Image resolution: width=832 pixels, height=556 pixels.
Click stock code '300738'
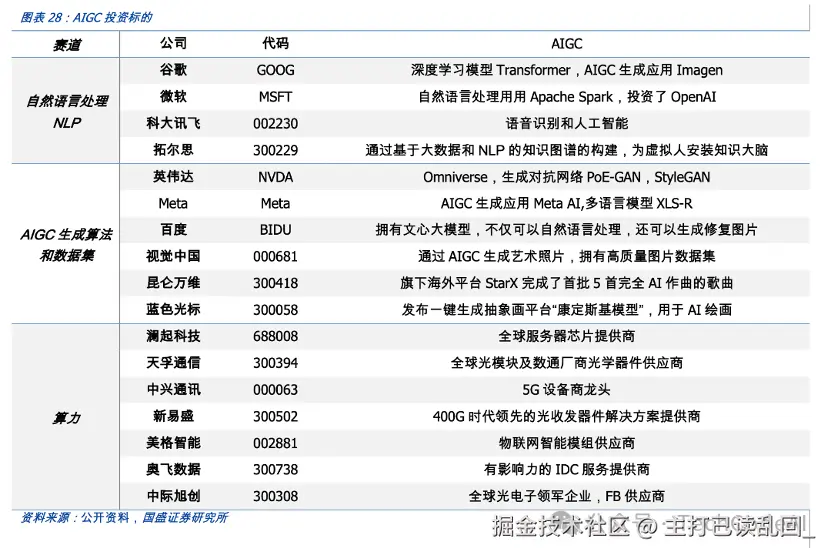tap(275, 470)
